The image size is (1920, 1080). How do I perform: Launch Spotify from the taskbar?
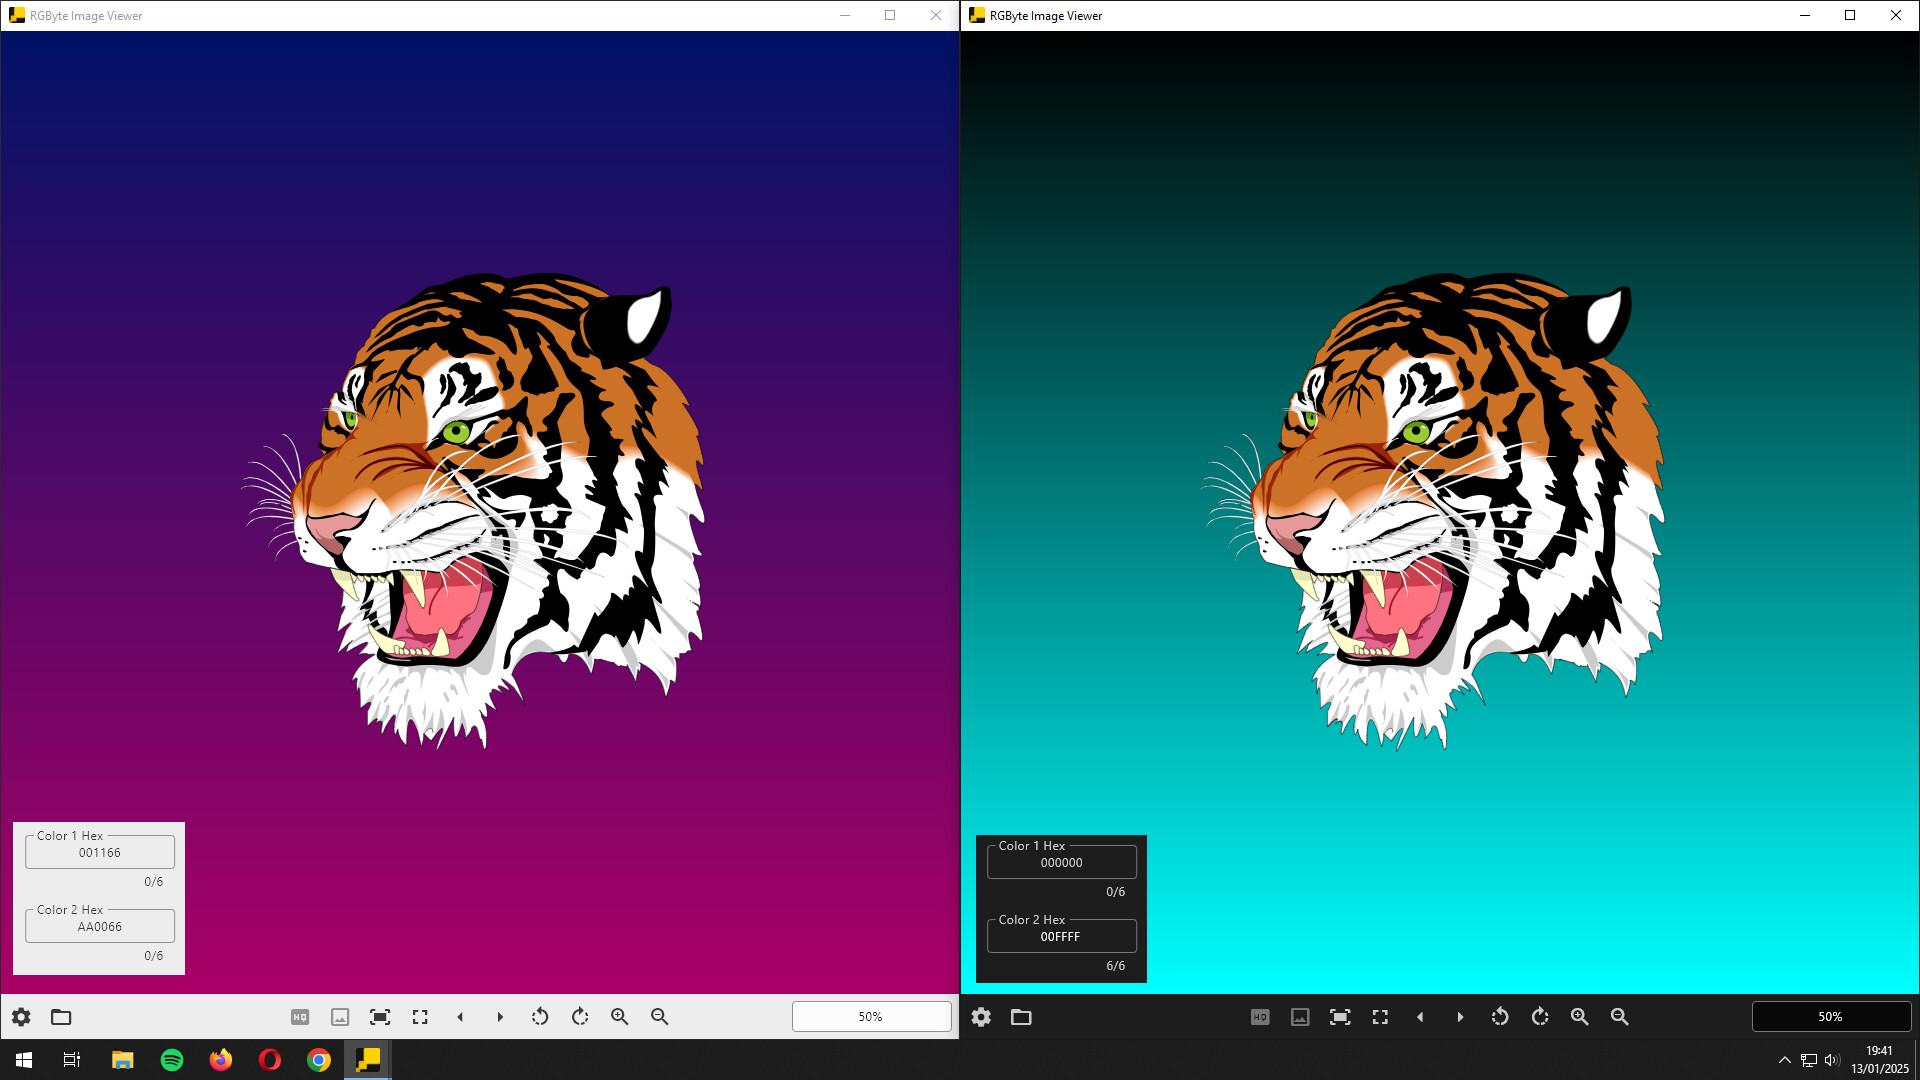171,1059
